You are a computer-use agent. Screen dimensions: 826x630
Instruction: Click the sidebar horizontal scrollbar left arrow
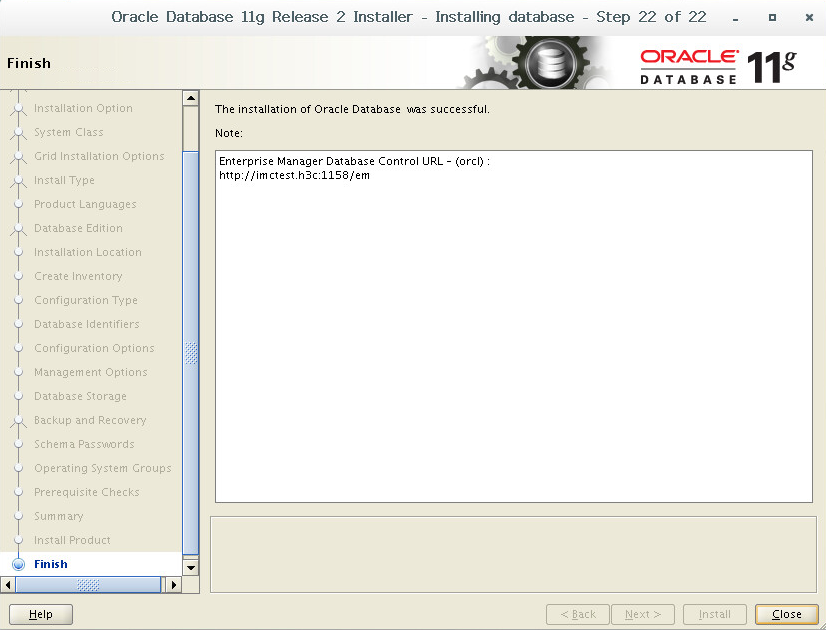point(8,585)
